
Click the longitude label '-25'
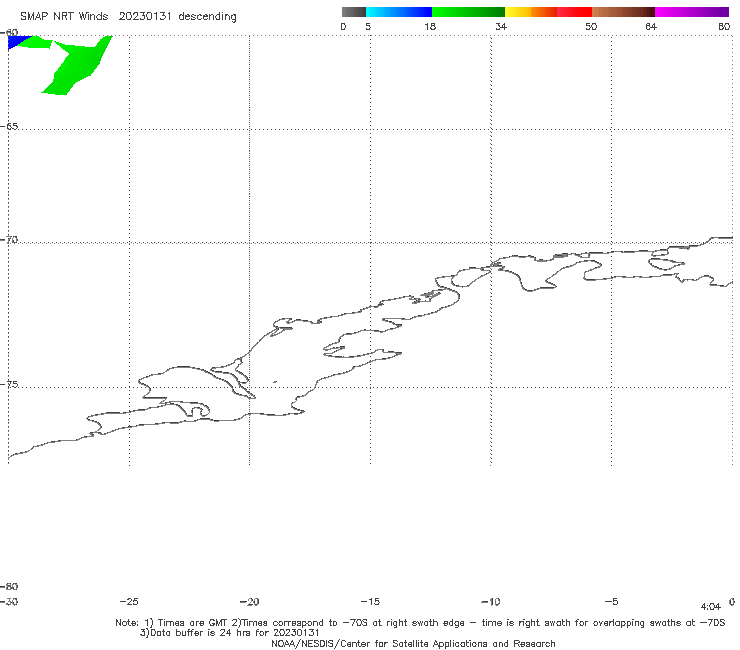tap(129, 602)
